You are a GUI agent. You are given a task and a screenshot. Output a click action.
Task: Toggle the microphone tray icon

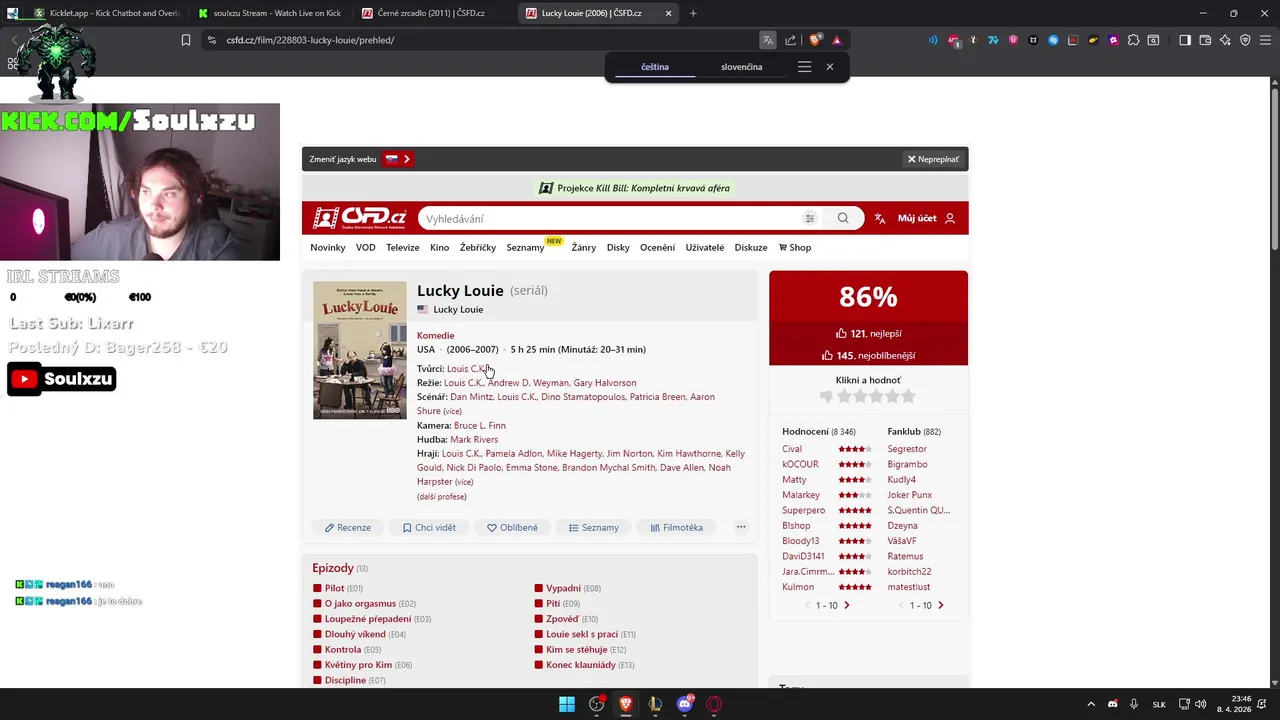click(x=1136, y=704)
